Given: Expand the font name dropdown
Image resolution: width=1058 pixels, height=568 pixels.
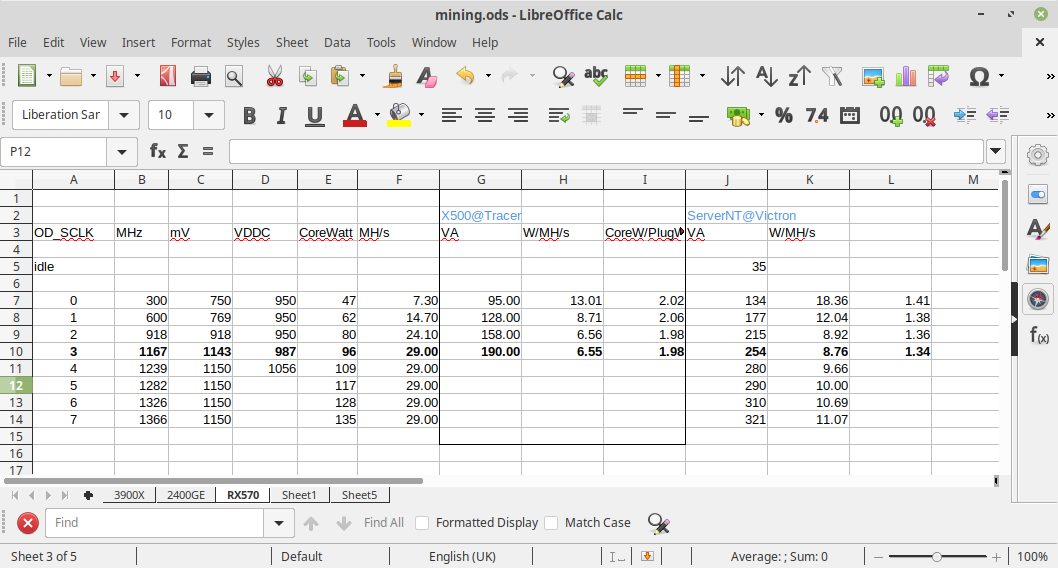Looking at the screenshot, I should tap(125, 115).
